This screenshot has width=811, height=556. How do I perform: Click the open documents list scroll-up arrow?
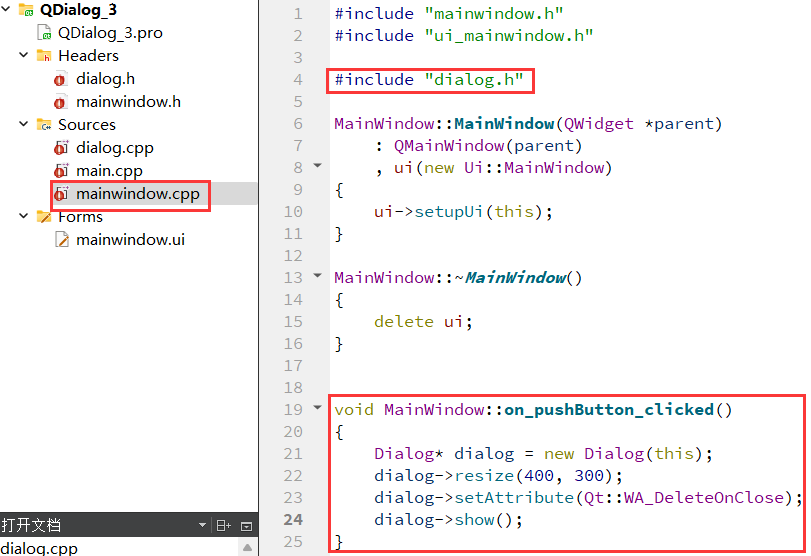247,547
